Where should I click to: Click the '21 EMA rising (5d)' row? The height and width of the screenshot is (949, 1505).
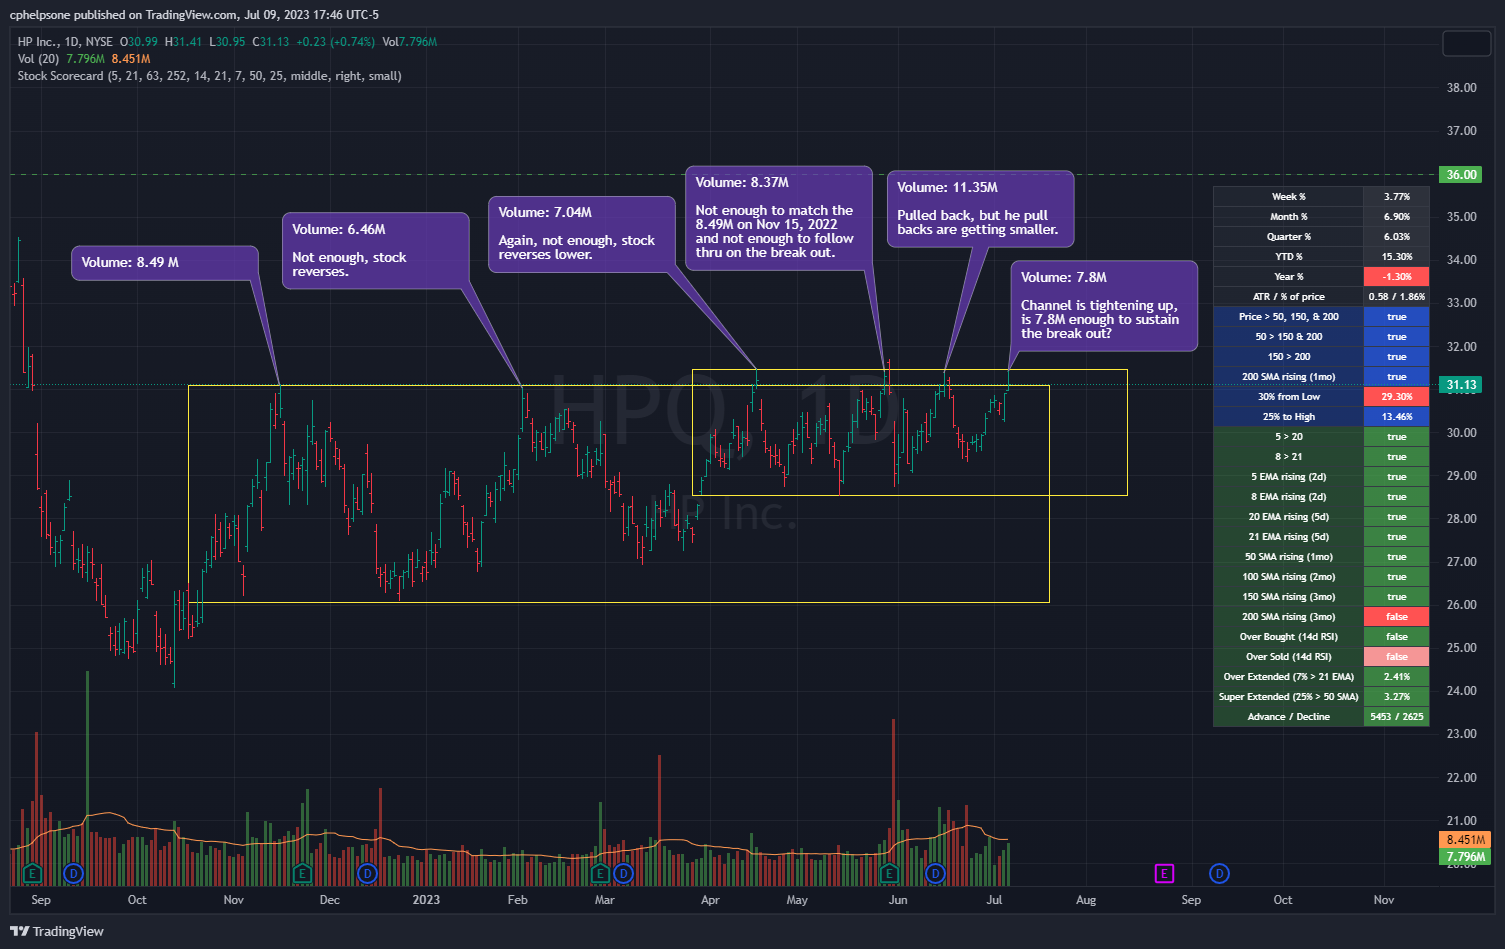coord(1321,537)
